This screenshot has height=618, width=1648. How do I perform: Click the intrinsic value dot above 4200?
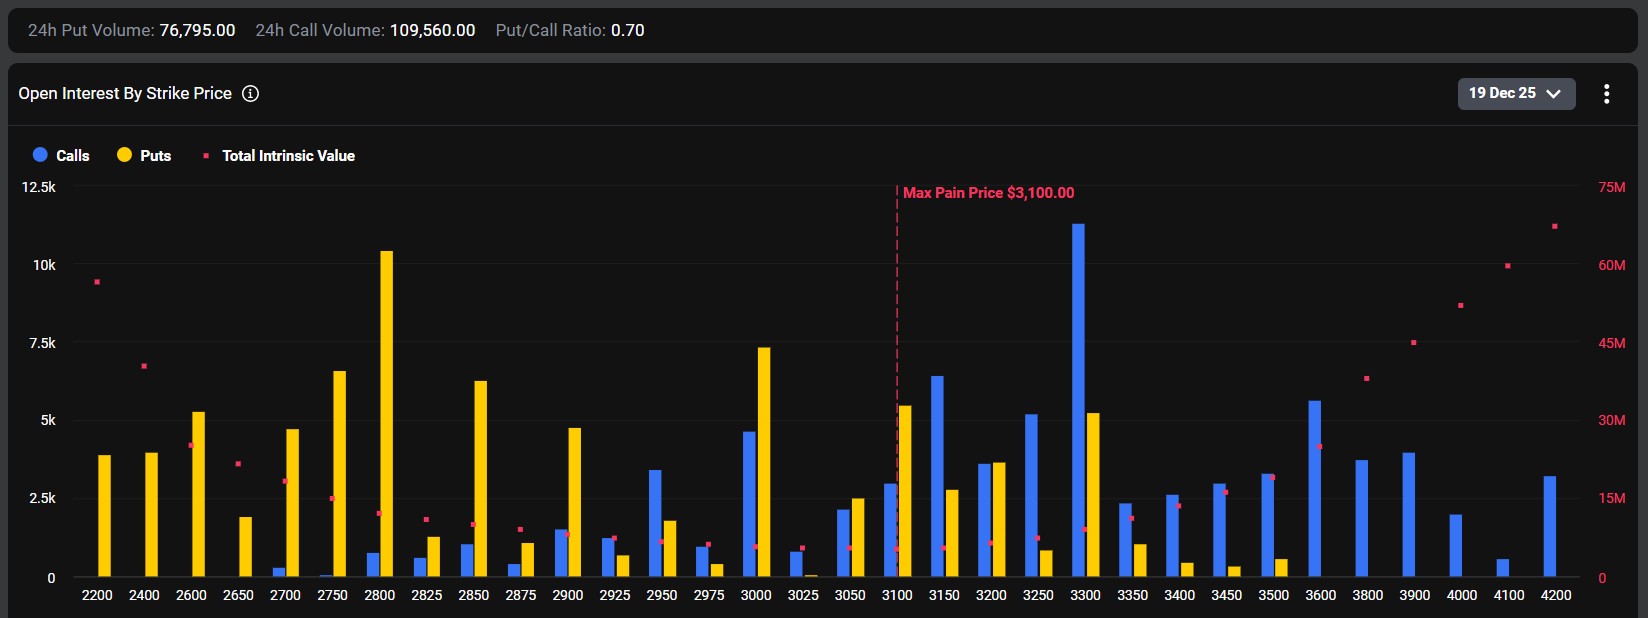point(1555,227)
